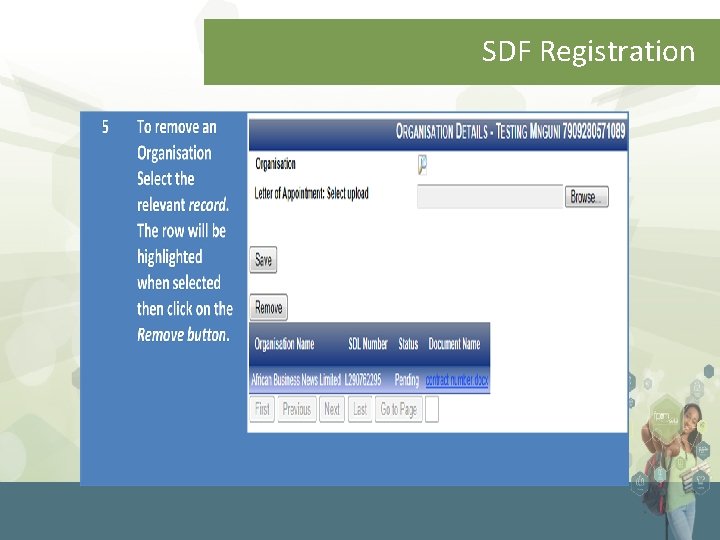Viewport: 720px width, 540px height.
Task: Click the Remove button
Action: (269, 307)
